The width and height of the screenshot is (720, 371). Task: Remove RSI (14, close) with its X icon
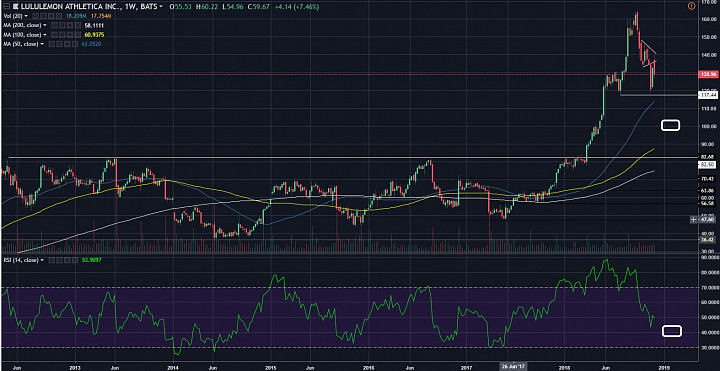tap(75, 260)
